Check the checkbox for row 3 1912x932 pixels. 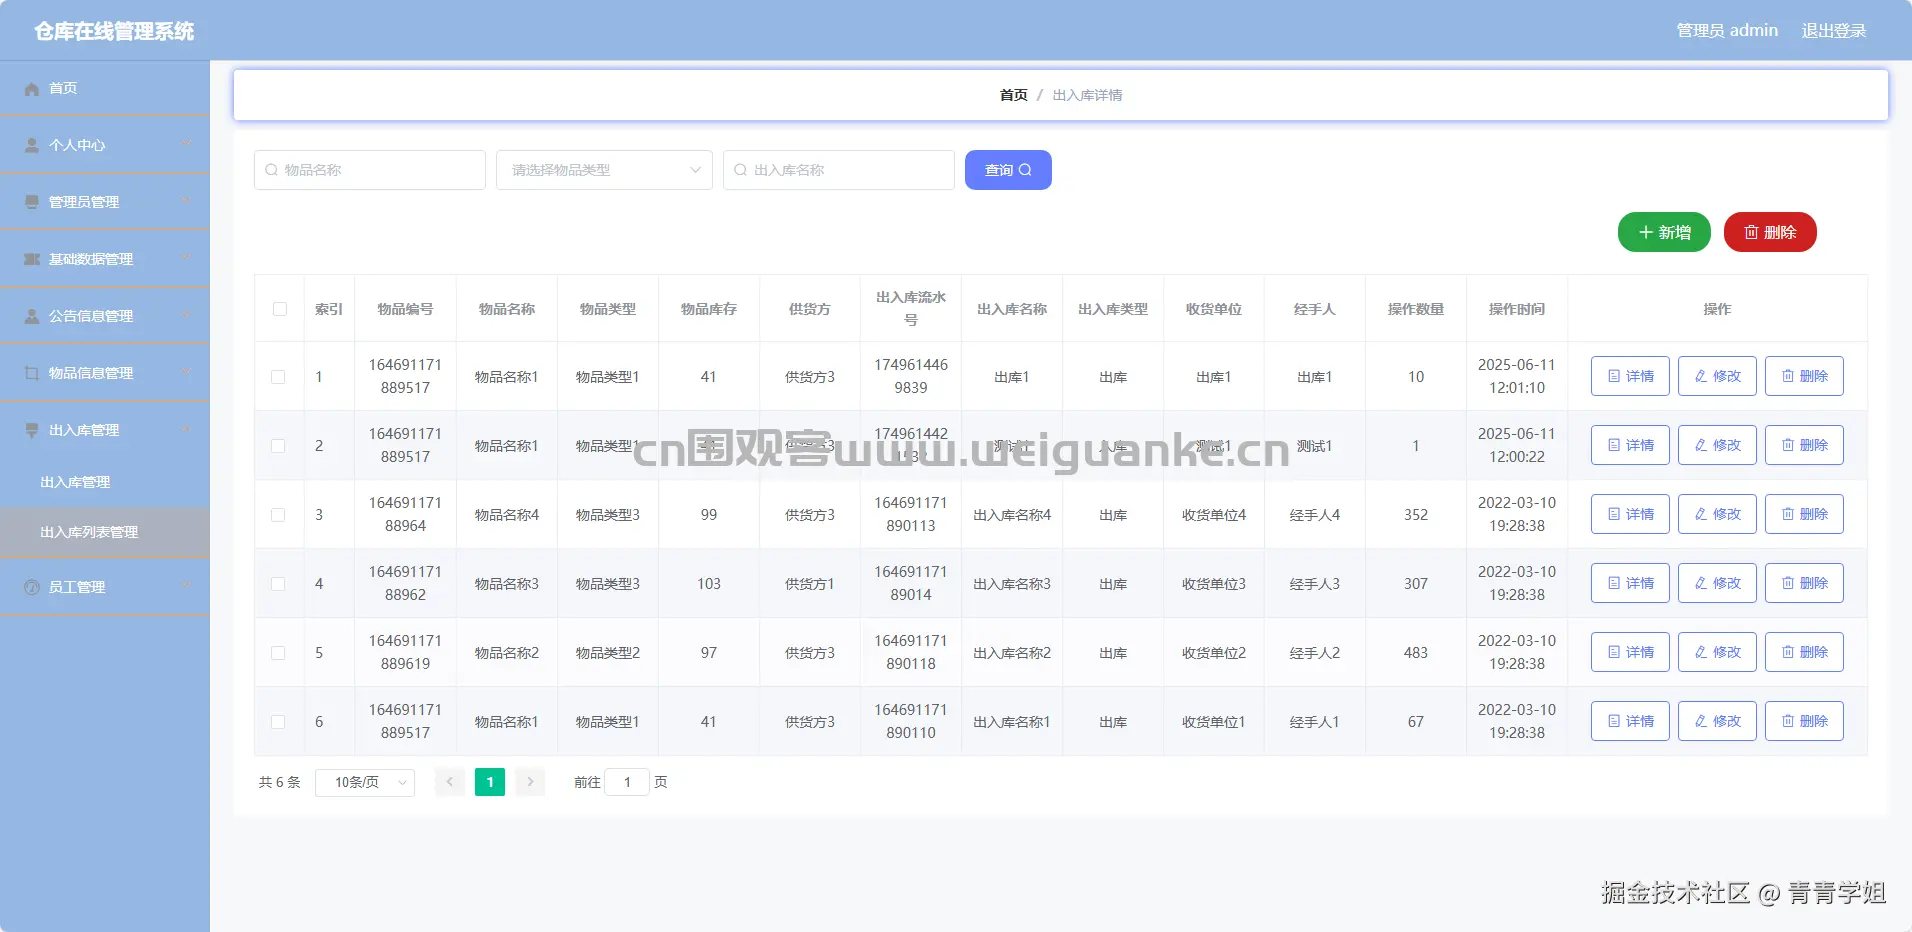coord(278,516)
